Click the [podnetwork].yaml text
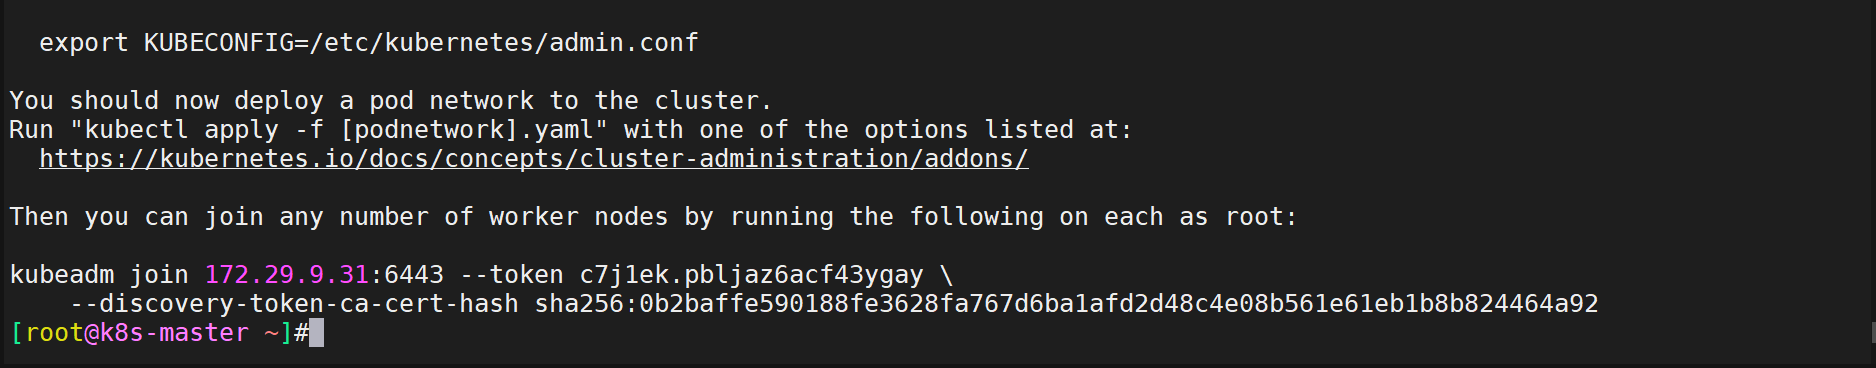The image size is (1876, 368). (466, 130)
